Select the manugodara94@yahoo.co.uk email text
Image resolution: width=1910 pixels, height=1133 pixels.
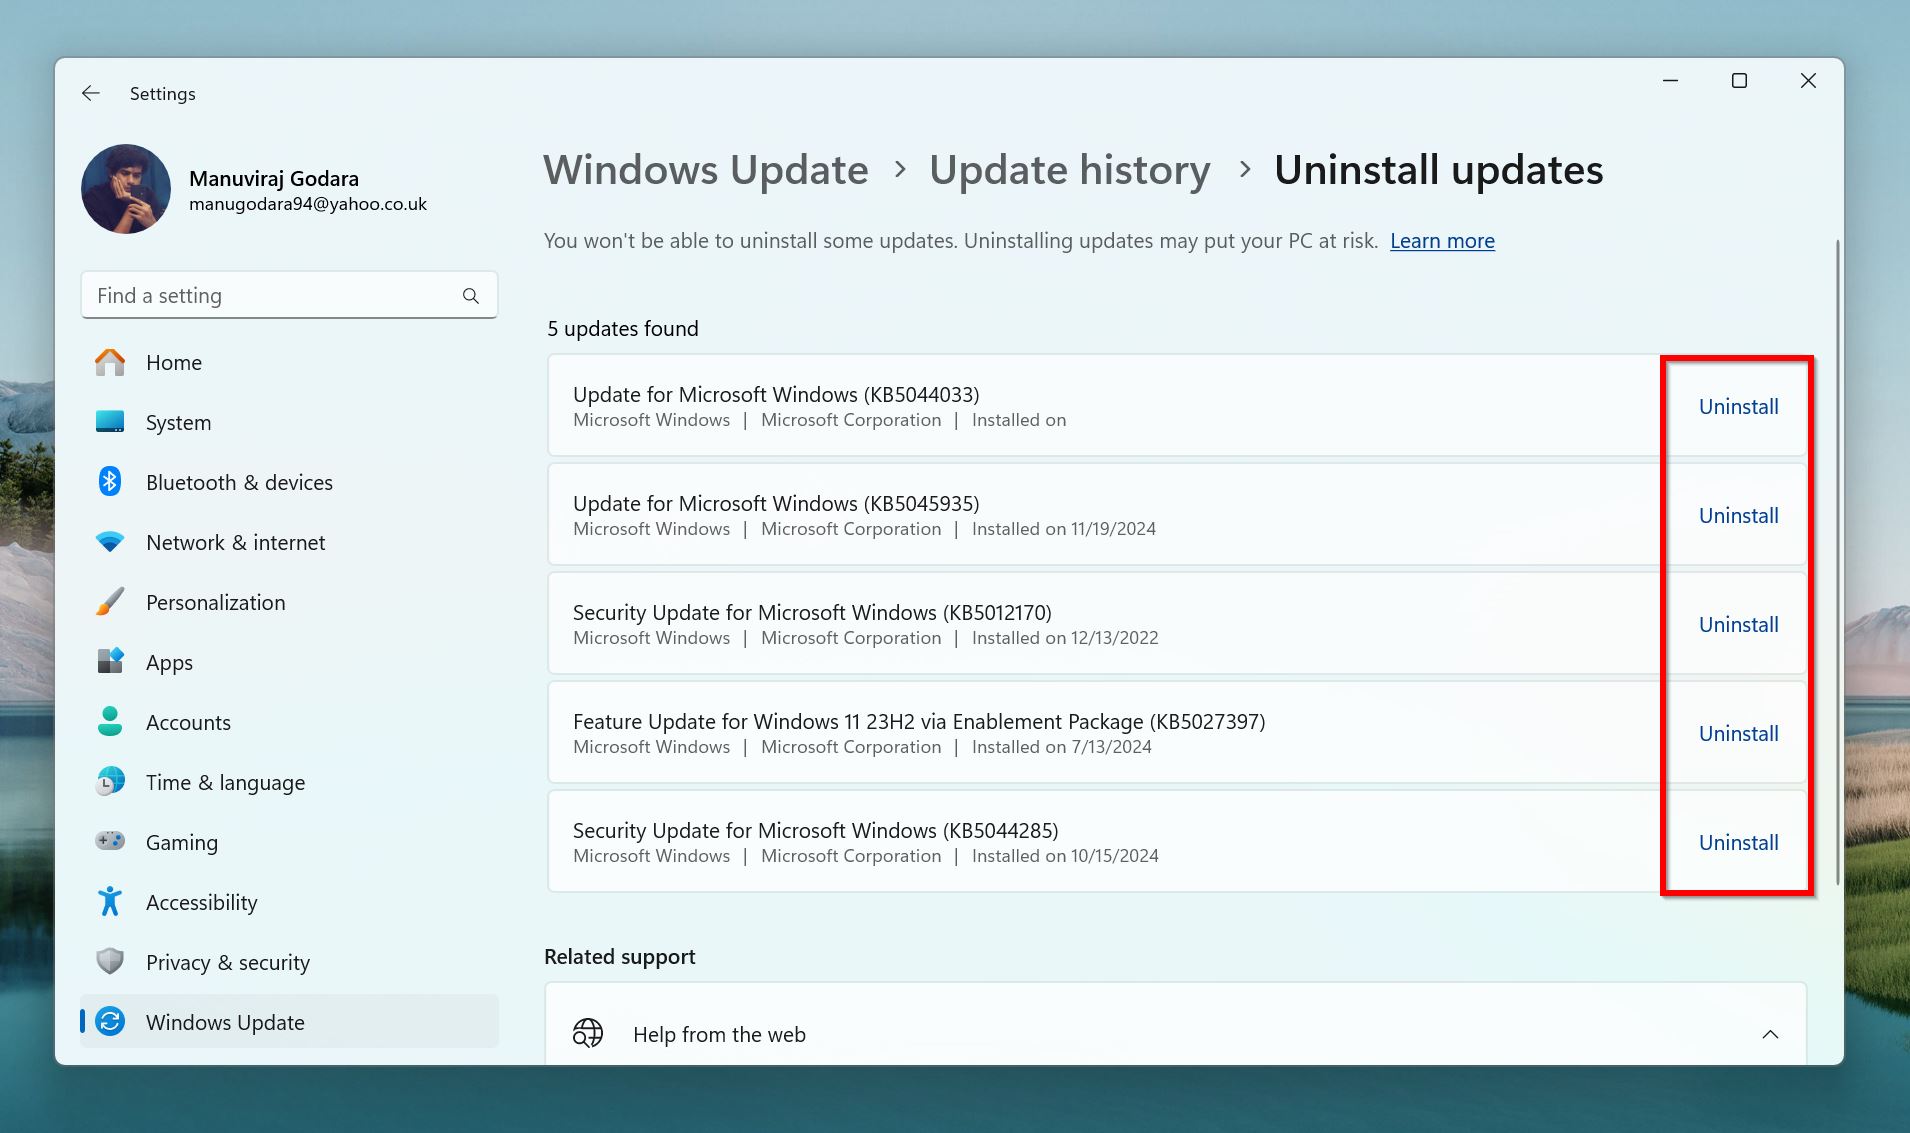coord(308,204)
